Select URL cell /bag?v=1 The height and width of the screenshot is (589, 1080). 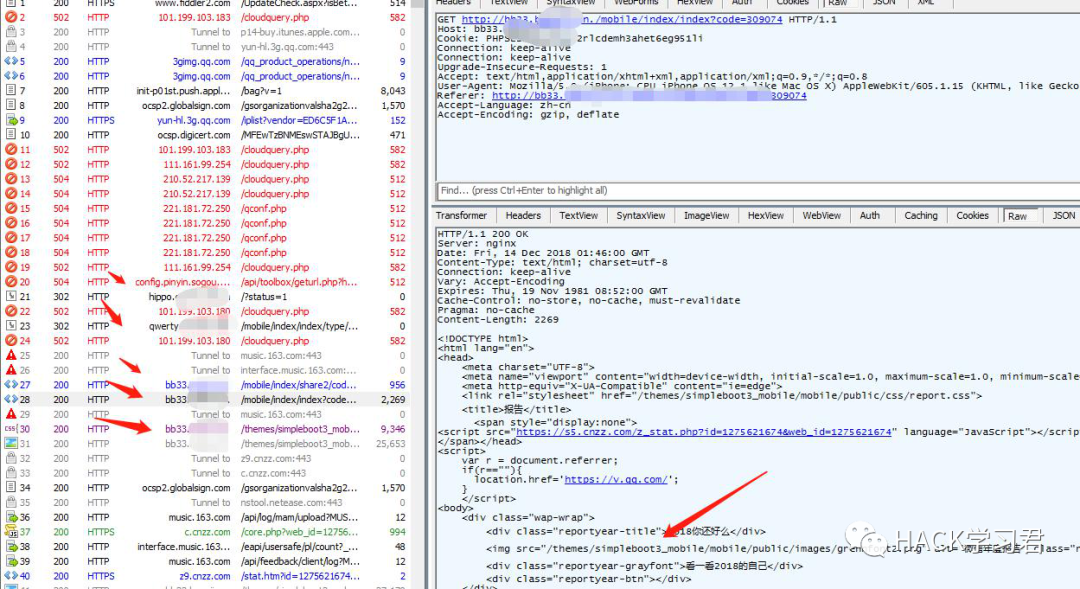[x=261, y=90]
